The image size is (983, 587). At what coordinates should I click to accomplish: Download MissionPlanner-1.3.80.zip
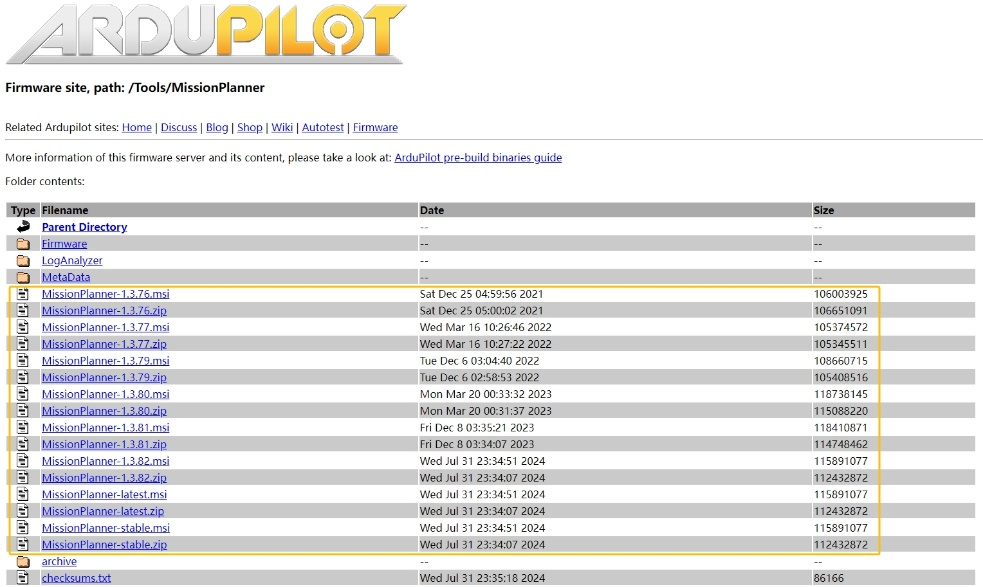coord(104,411)
